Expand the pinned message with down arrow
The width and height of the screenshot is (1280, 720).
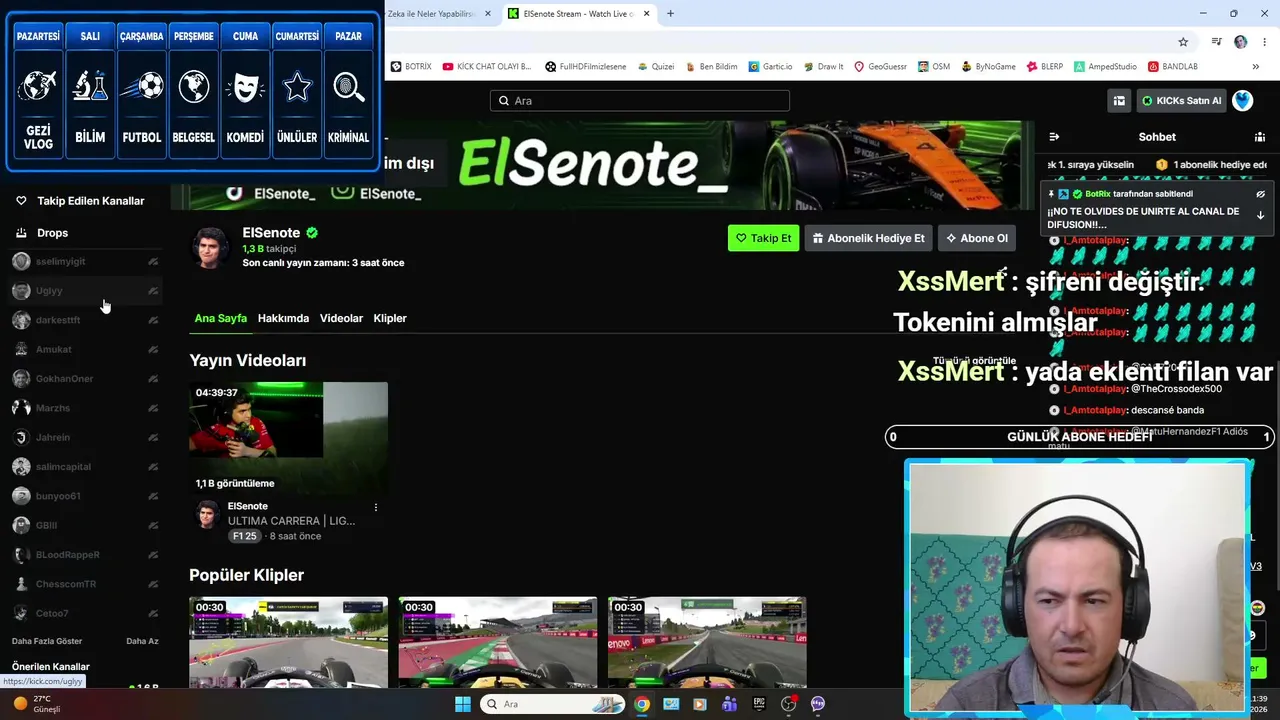pyautogui.click(x=1260, y=215)
